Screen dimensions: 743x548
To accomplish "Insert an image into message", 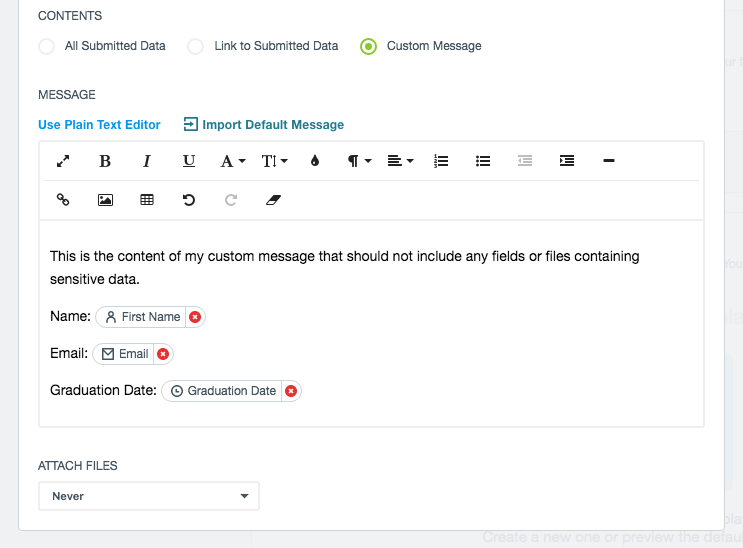I will click(x=105, y=200).
